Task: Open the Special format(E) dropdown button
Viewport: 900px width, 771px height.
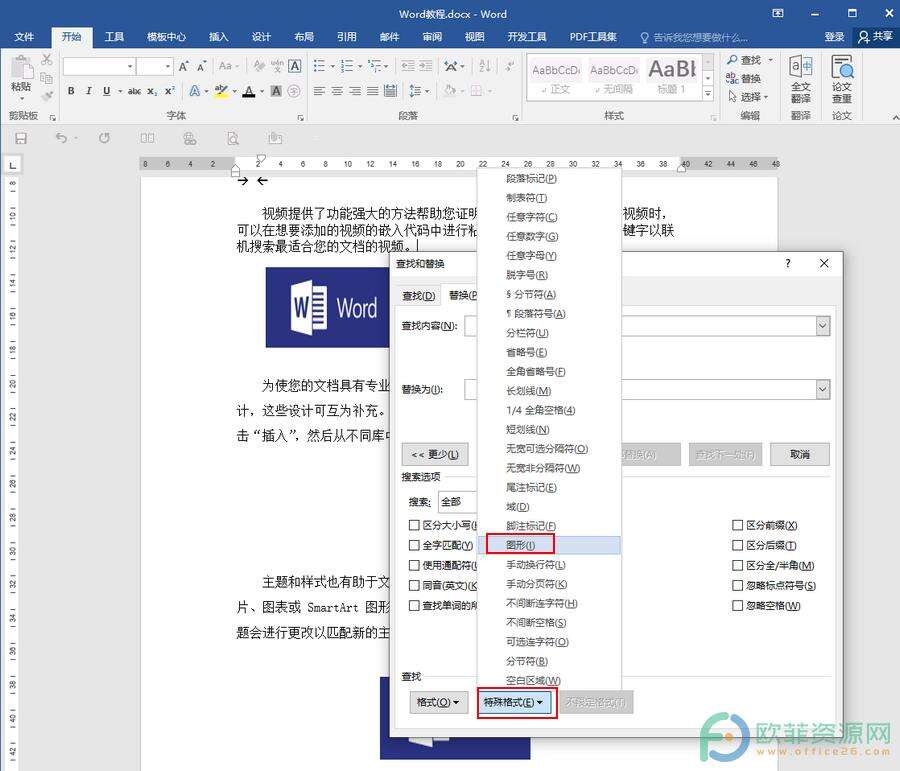Action: pyautogui.click(x=513, y=702)
